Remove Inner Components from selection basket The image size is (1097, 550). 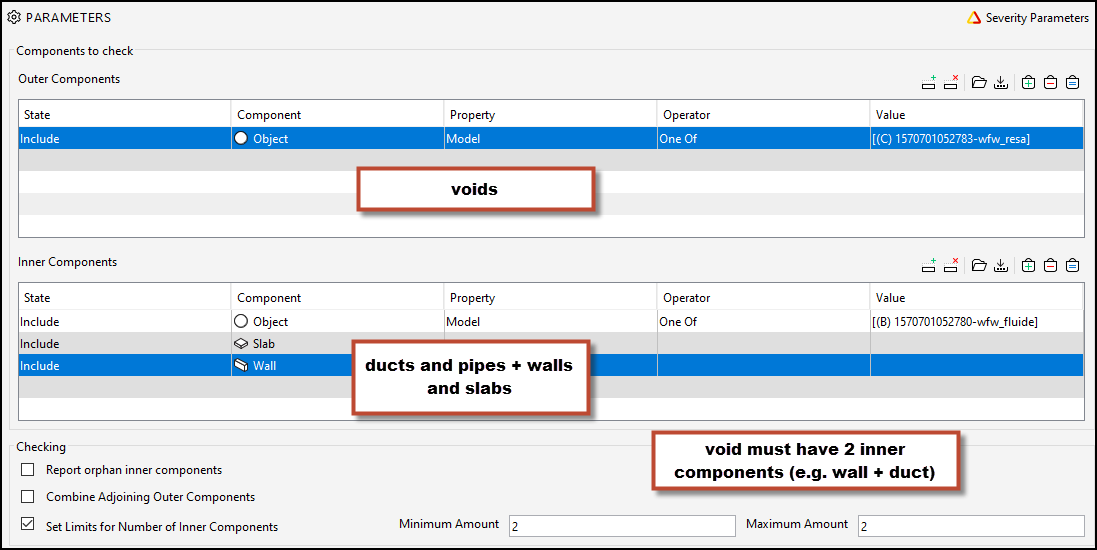[1050, 265]
